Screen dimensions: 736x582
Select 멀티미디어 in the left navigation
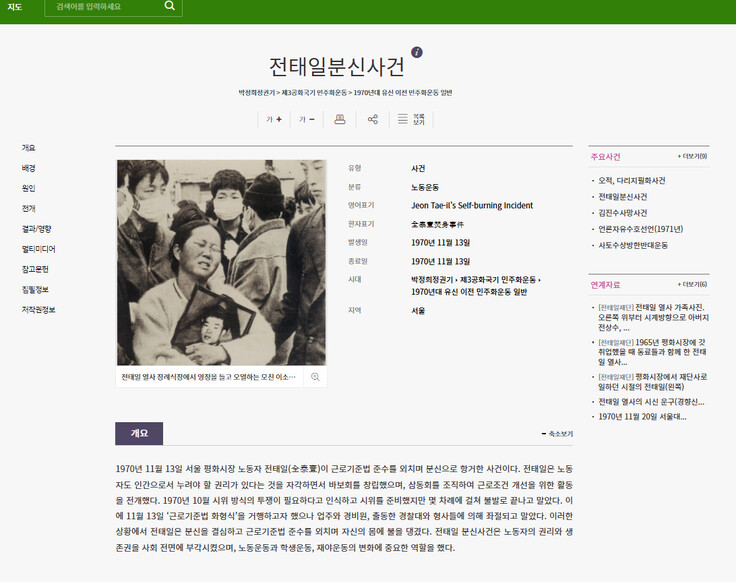point(38,249)
